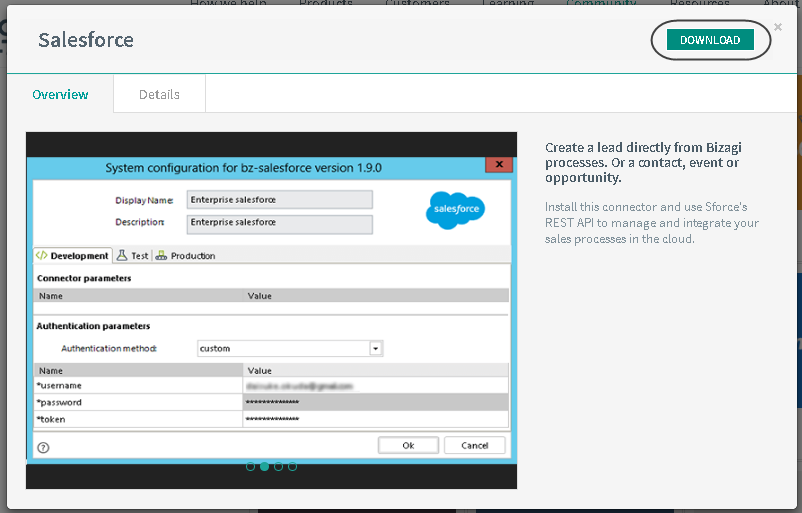This screenshot has height=513, width=802.
Task: Expand the Authentication method dropdown arrow
Action: coord(375,348)
